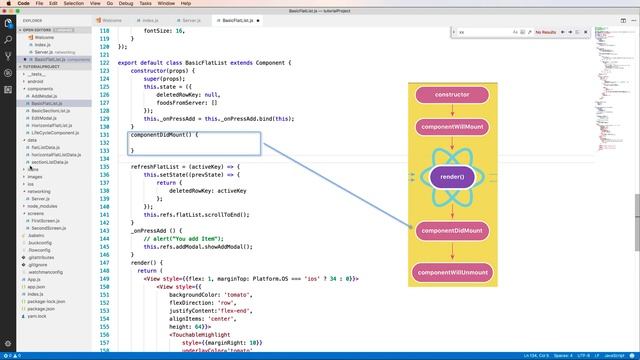Change indentation via Spaces: 4 status item
Viewport: 640px width, 360px height.
pos(563,356)
